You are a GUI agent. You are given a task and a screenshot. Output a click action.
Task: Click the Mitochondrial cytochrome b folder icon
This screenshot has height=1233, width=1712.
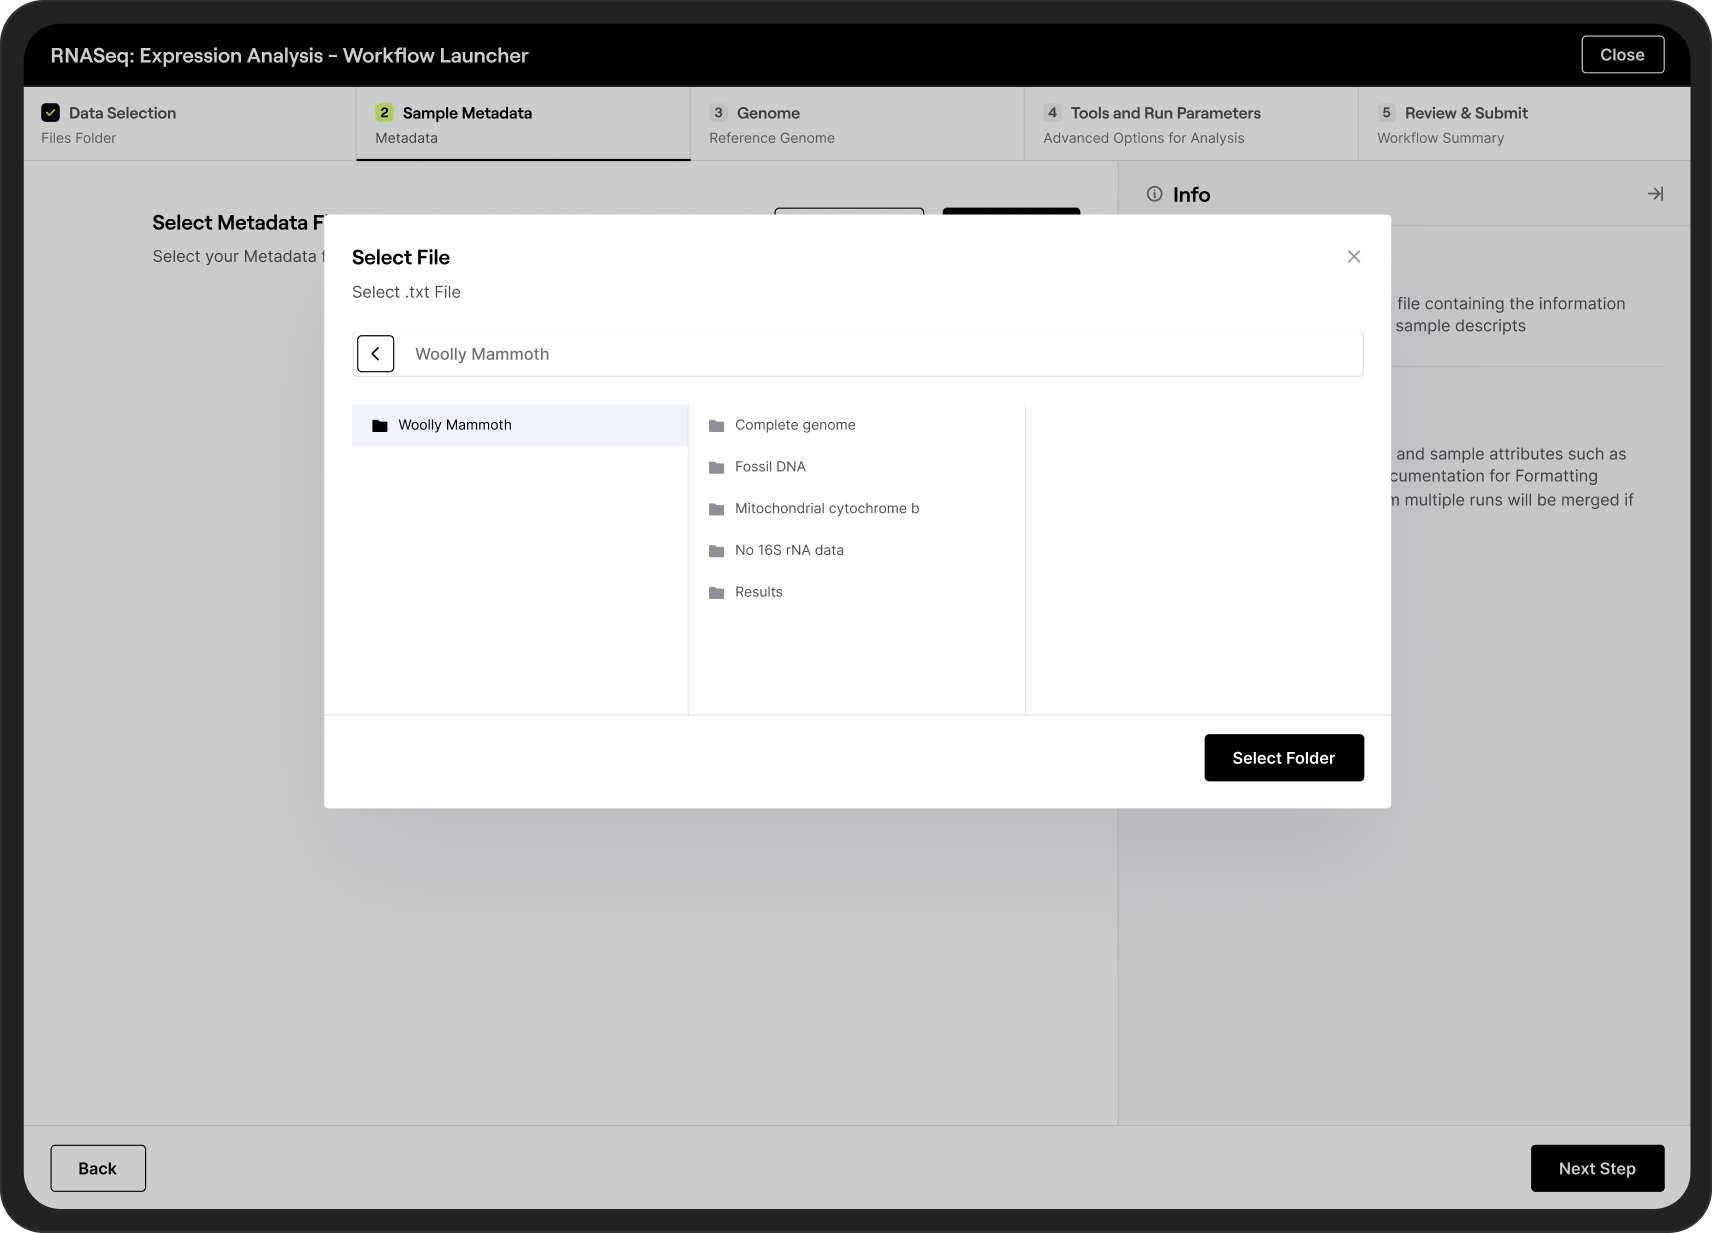click(x=716, y=509)
